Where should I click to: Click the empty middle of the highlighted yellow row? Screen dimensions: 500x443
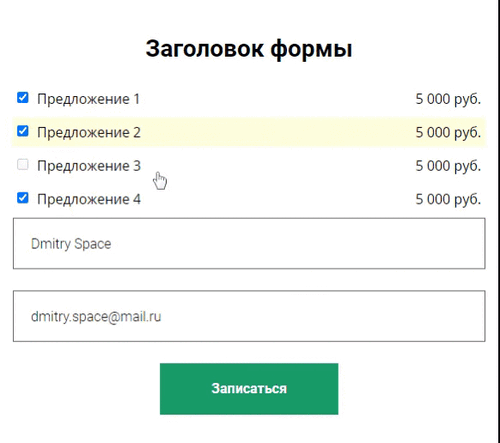coord(277,132)
